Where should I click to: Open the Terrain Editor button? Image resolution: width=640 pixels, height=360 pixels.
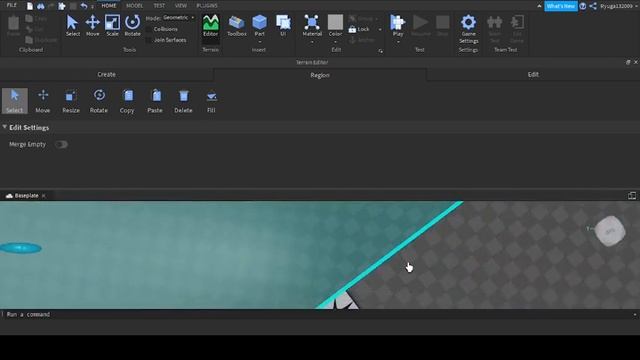(211, 26)
